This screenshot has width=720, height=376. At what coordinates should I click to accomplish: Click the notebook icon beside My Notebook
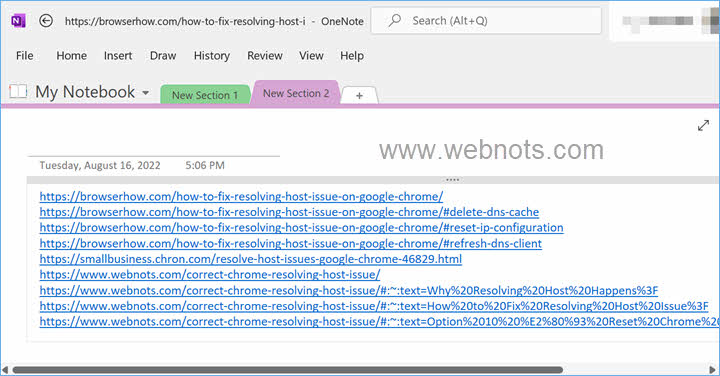[18, 91]
